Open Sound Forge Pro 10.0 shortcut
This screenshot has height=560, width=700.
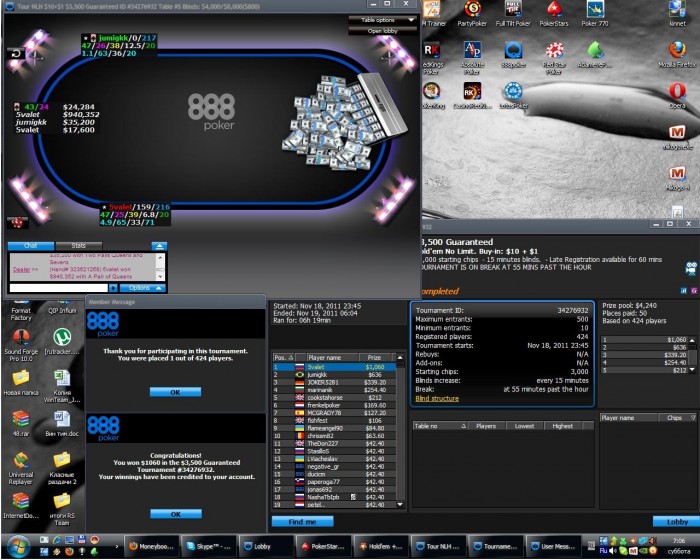[21, 345]
